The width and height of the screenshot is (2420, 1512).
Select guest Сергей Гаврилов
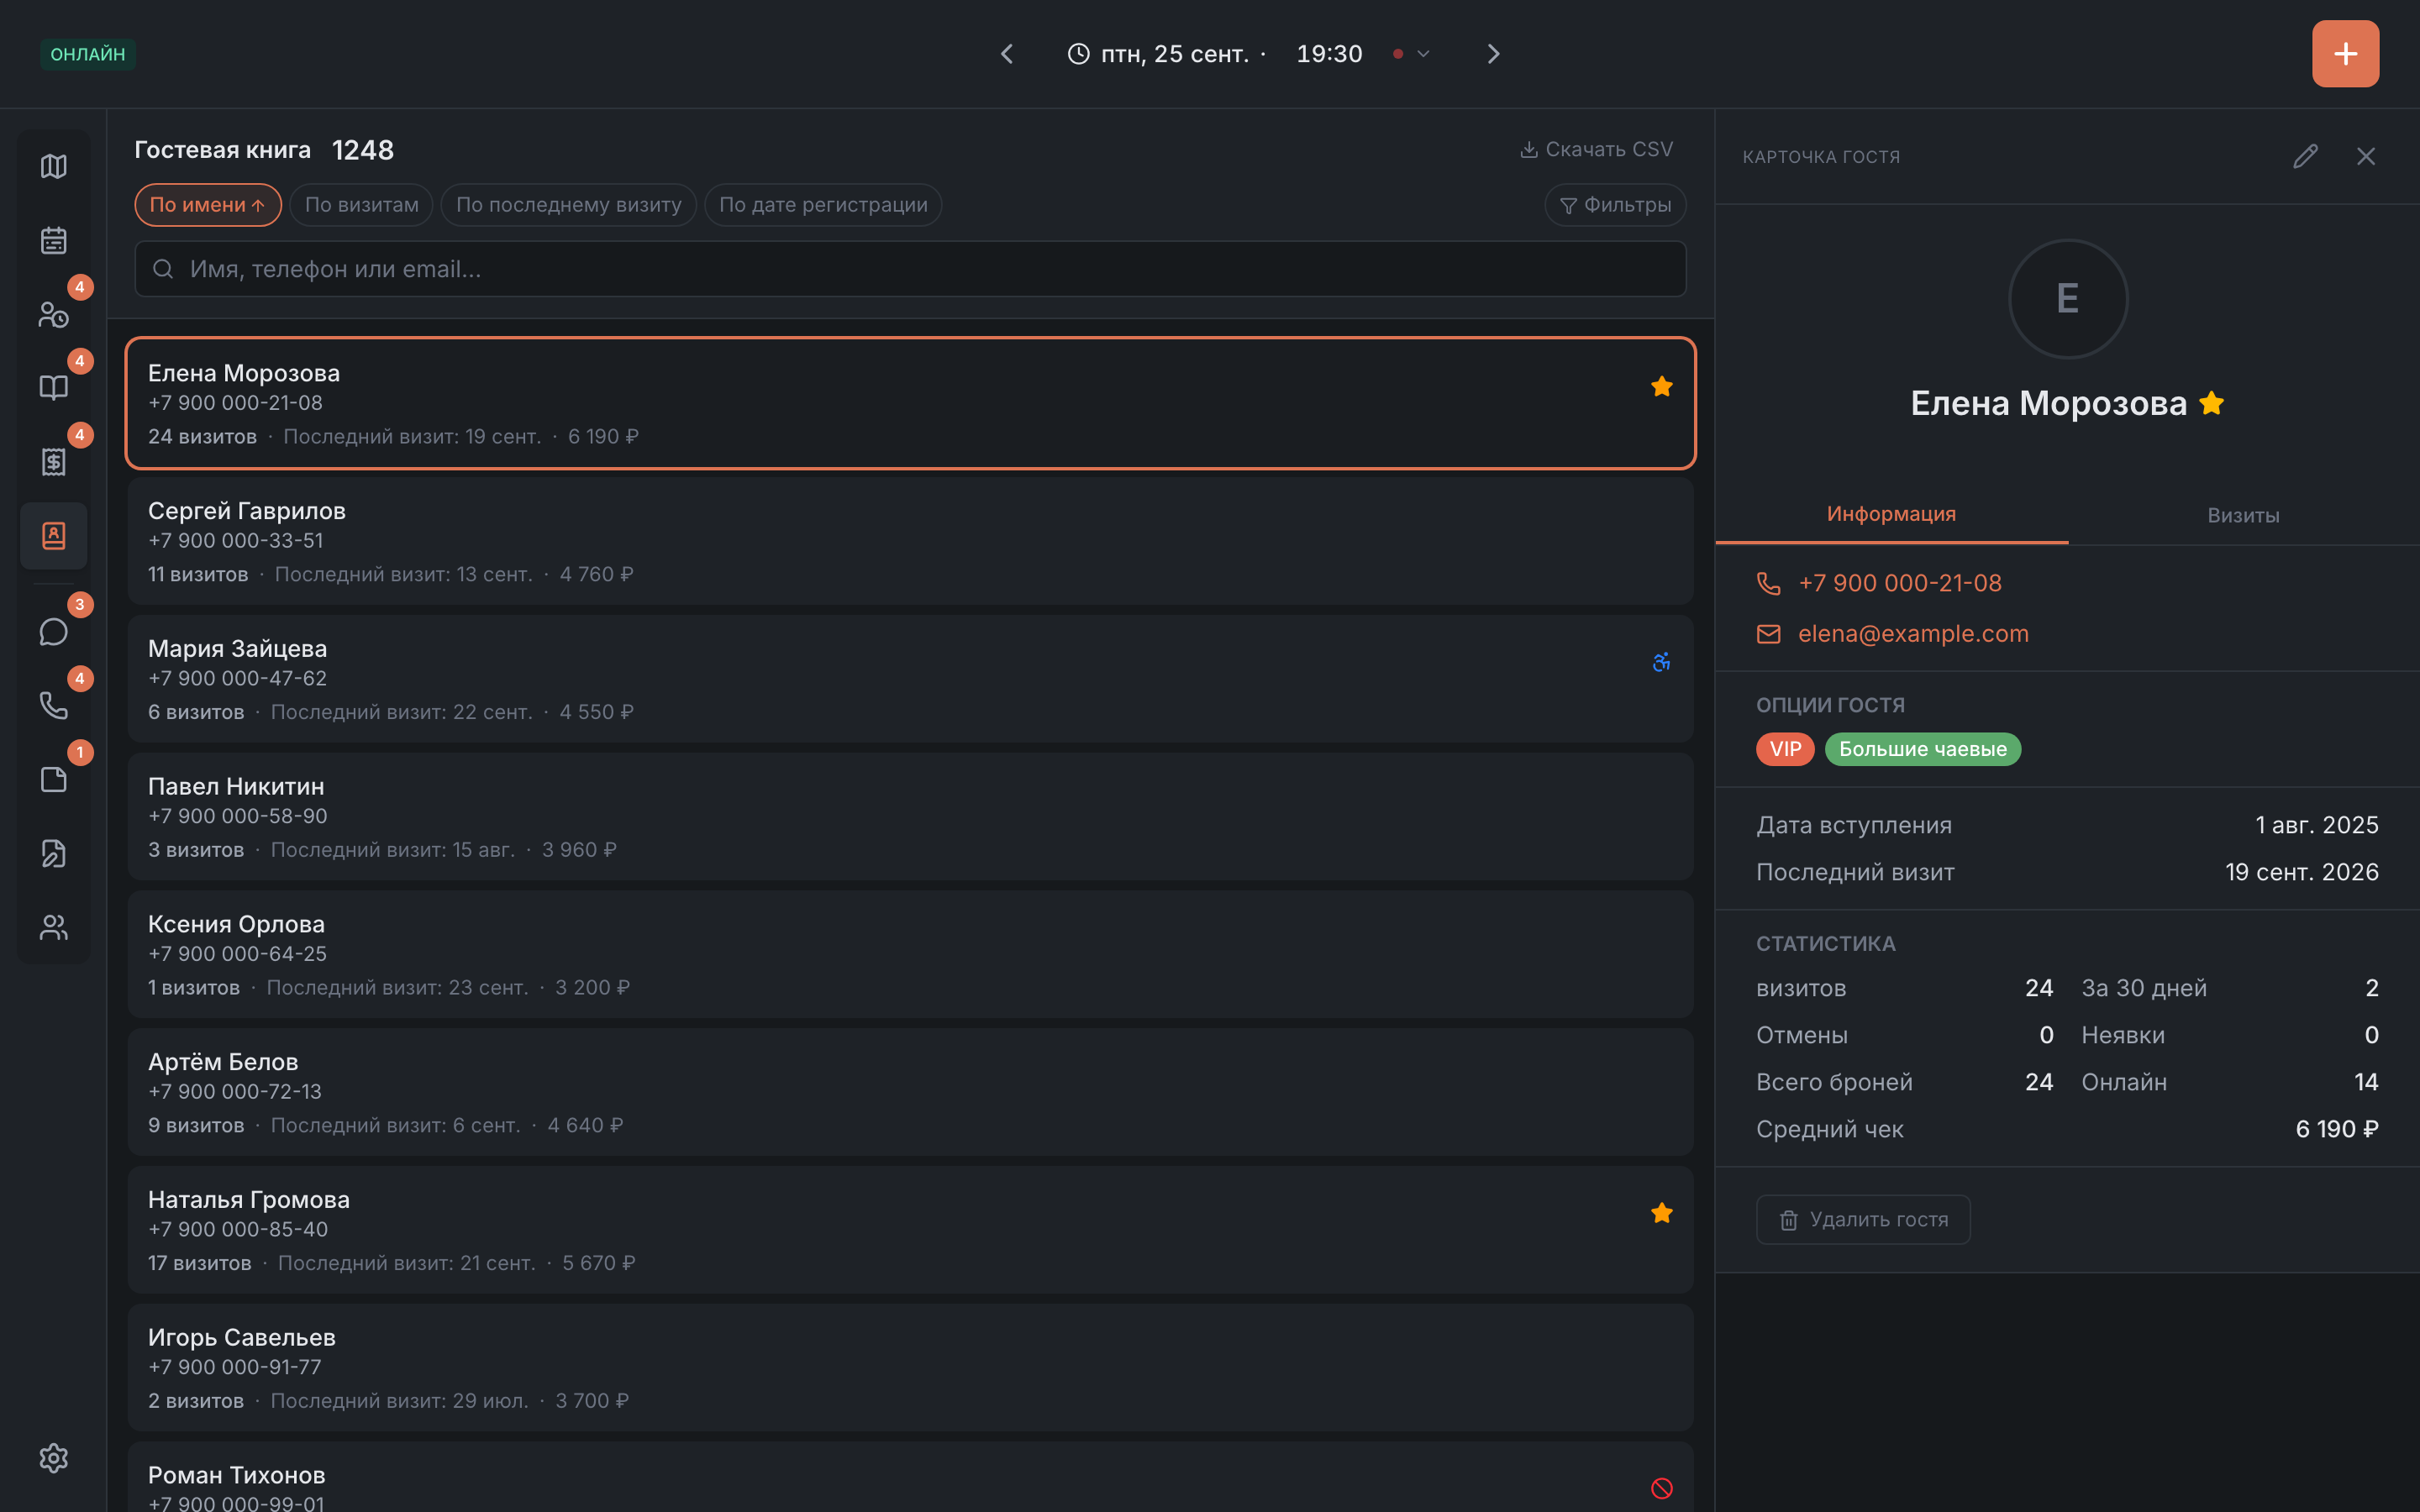coord(910,541)
